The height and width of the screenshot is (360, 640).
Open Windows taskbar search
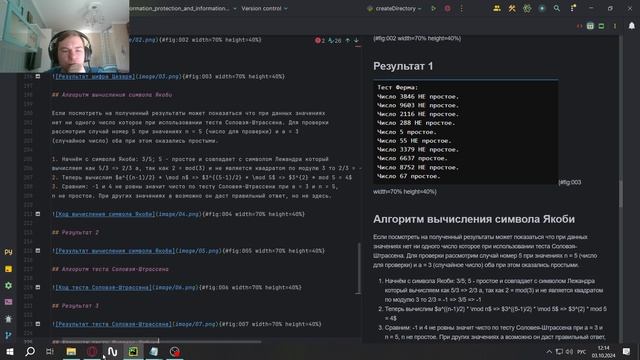coord(30,351)
